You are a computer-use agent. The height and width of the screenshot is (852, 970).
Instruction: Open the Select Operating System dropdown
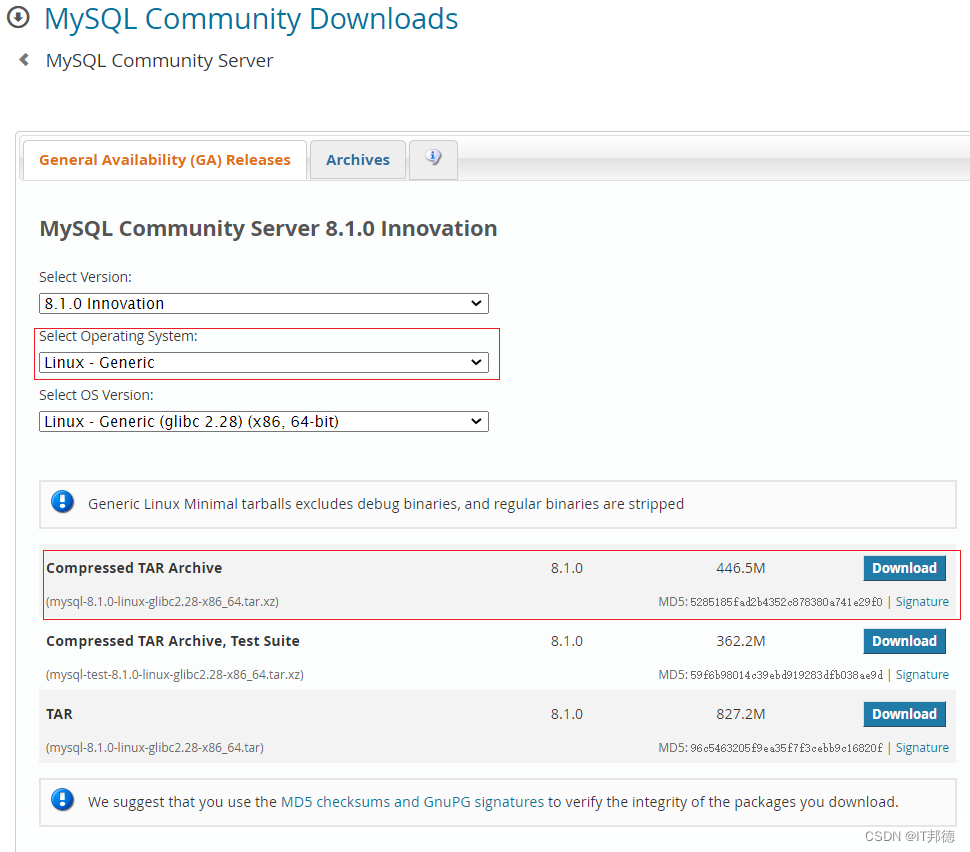click(264, 363)
